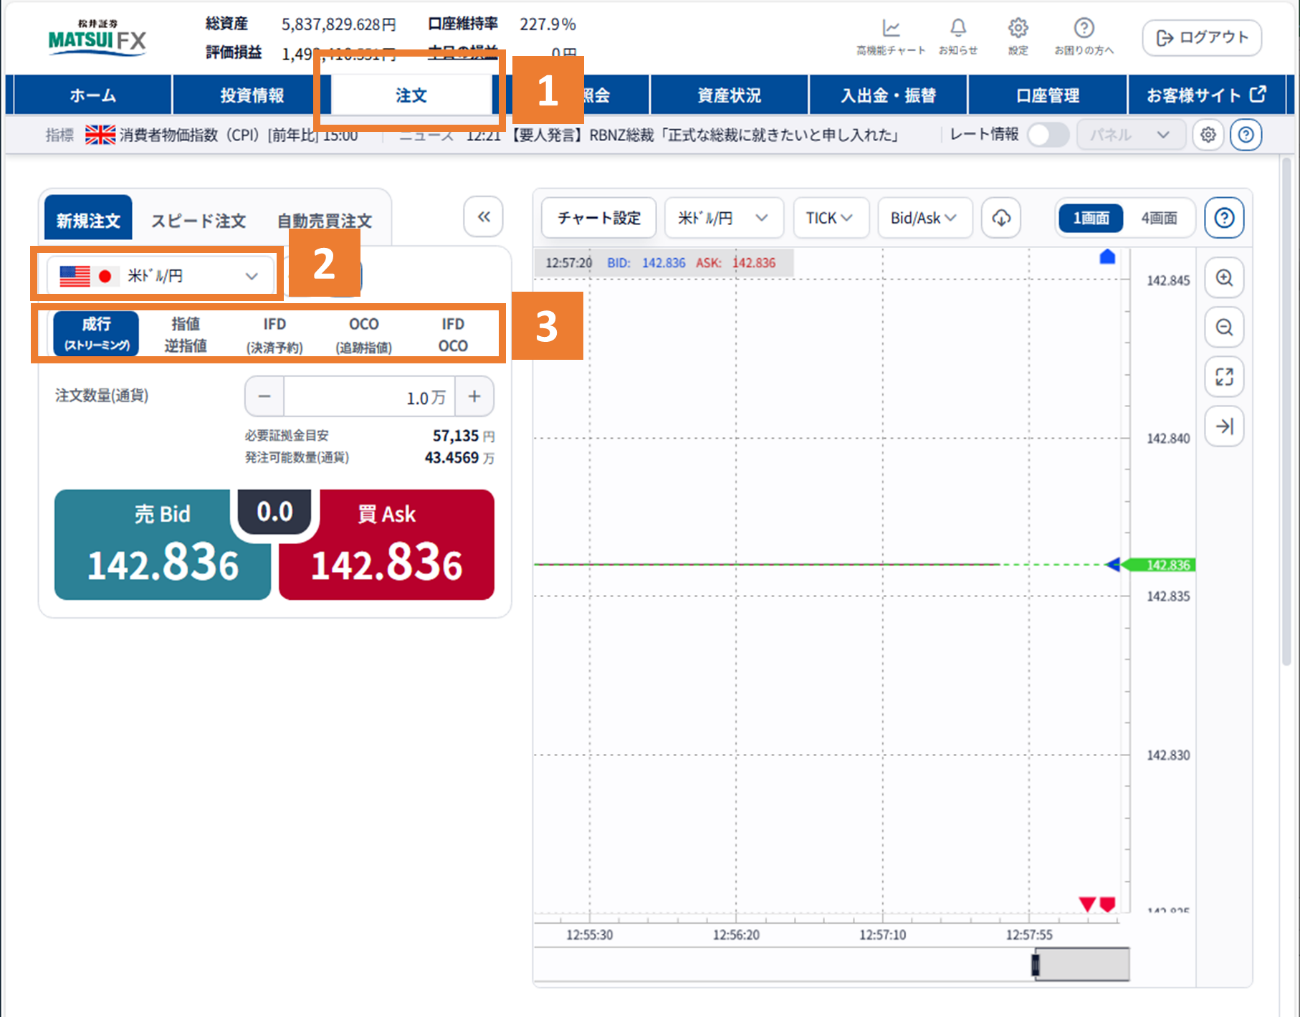Viewport: 1300px width, 1017px height.
Task: Click the chart download cloud icon
Action: point(1001,218)
